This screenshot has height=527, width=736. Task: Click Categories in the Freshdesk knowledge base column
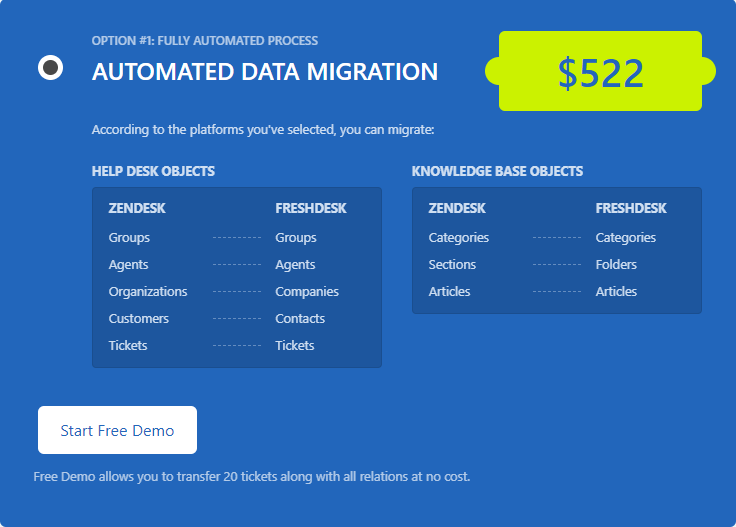coord(626,238)
